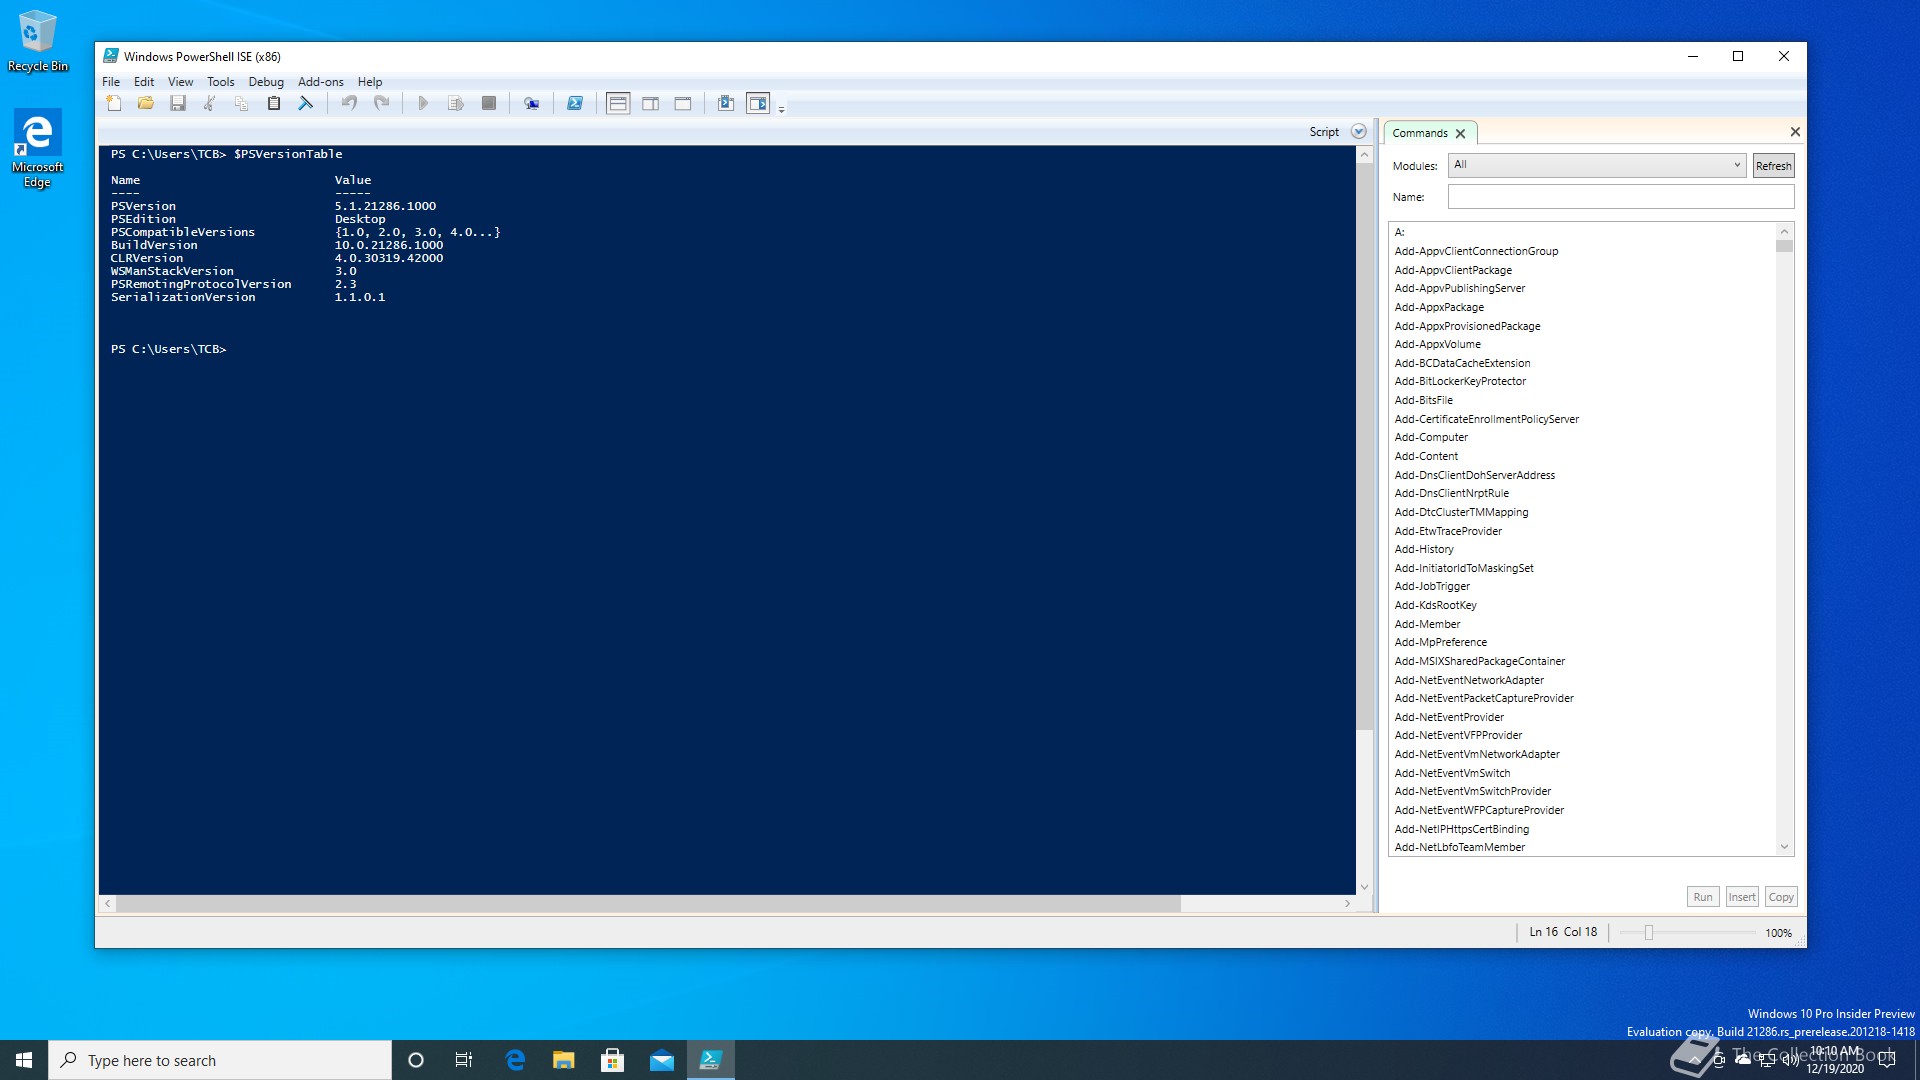Open Mail app from the taskbar
The image size is (1920, 1080).
click(661, 1060)
